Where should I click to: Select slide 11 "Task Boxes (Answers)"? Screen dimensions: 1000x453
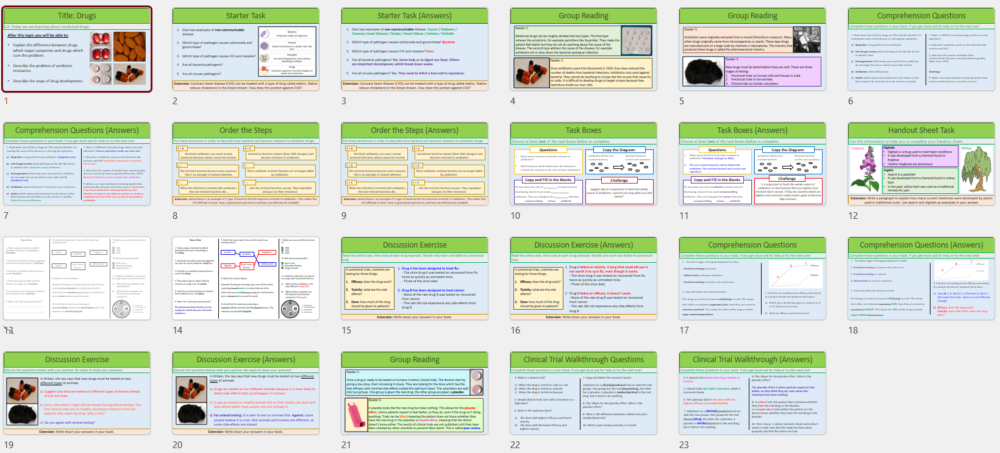[x=753, y=164]
